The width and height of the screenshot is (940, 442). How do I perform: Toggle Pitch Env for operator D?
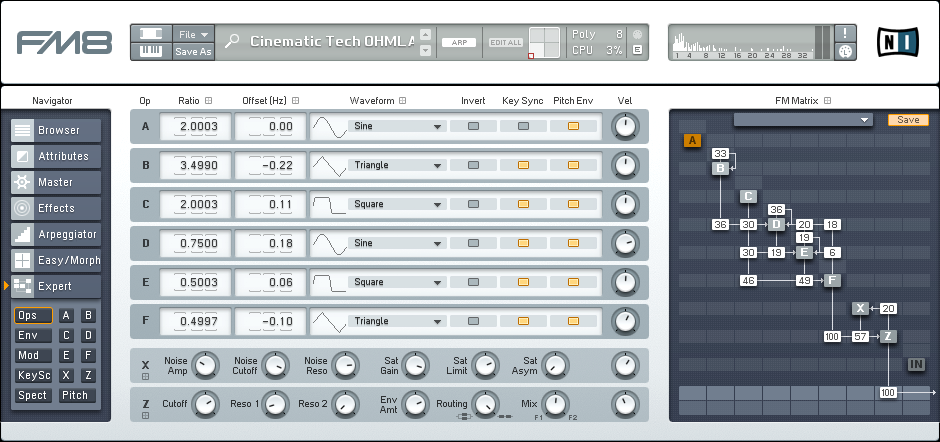[x=574, y=243]
